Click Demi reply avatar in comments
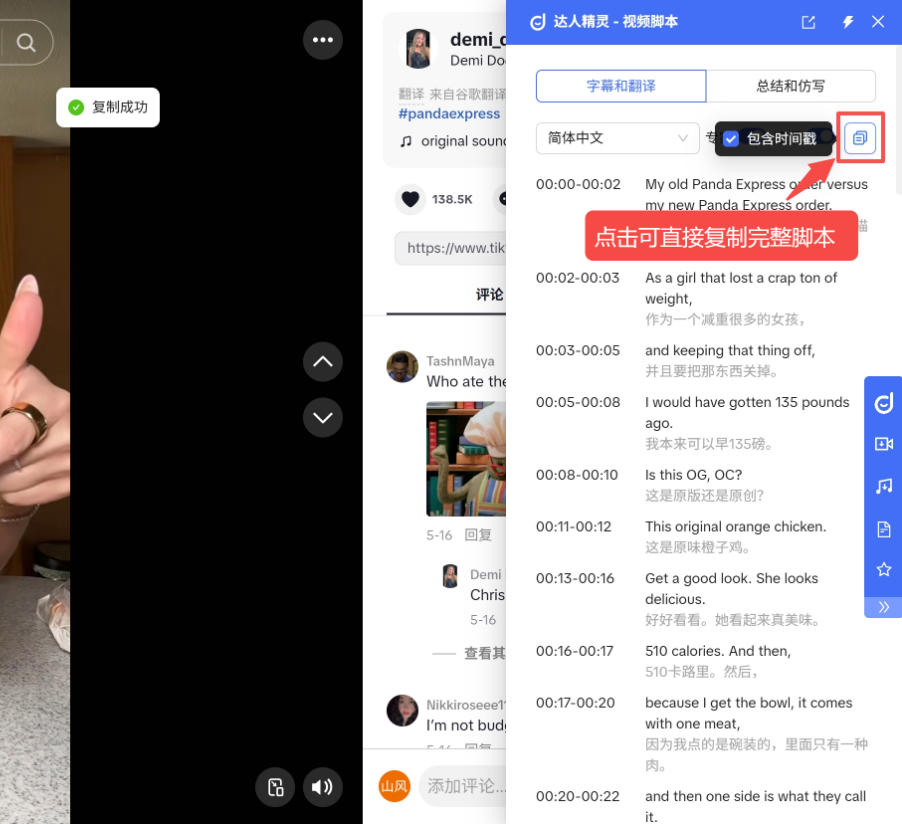The height and width of the screenshot is (824, 902). pyautogui.click(x=450, y=576)
